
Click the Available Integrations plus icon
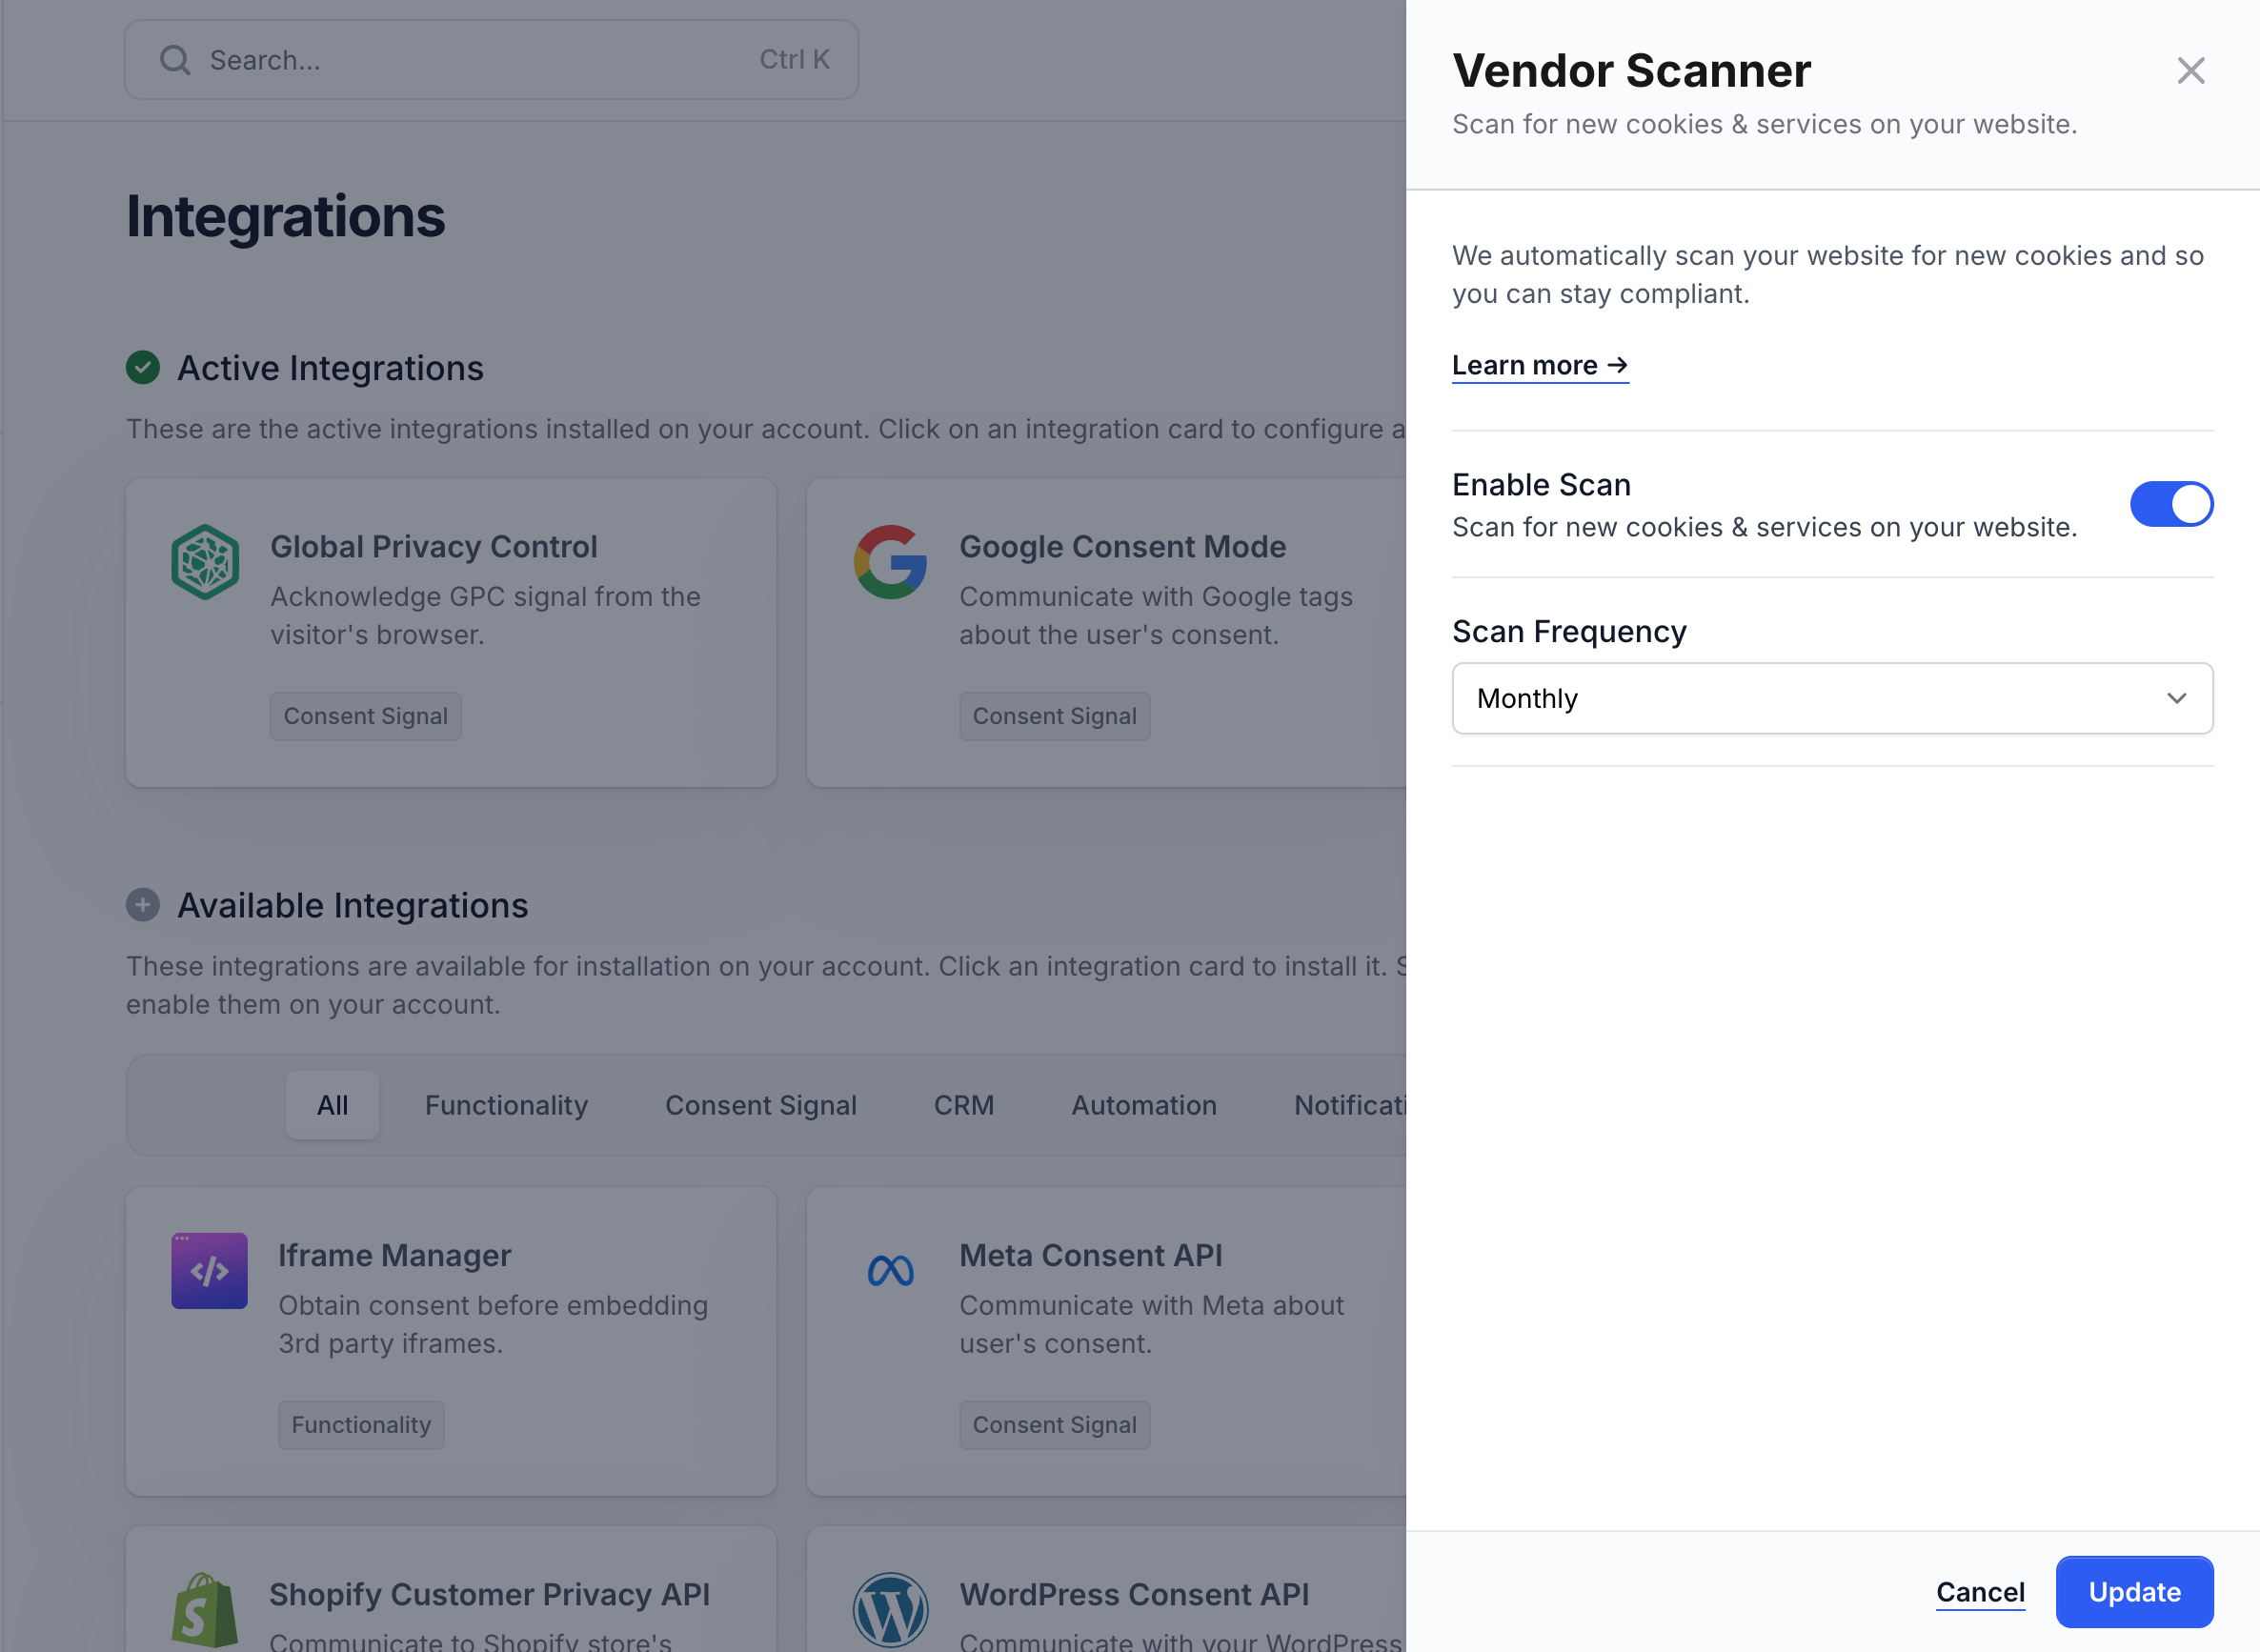[x=143, y=905]
